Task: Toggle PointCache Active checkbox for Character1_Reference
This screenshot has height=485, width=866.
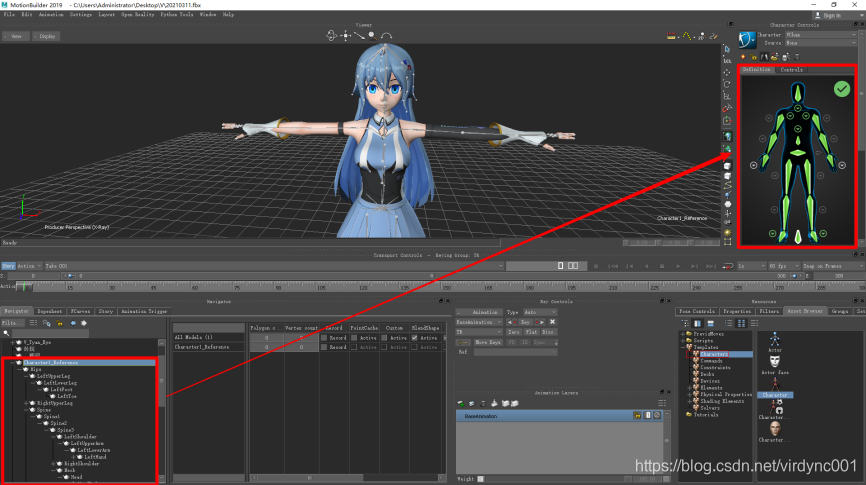Action: [354, 347]
